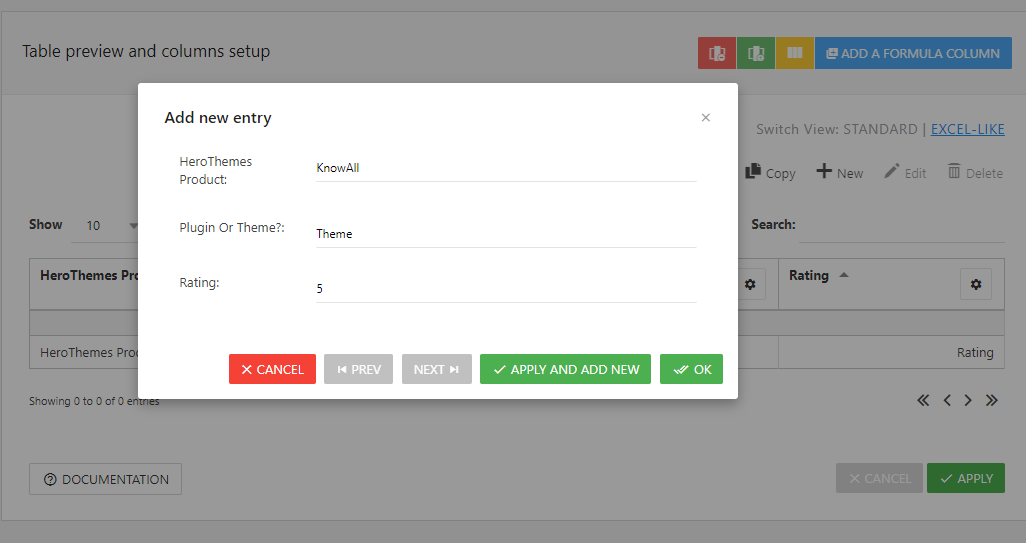Click the HeroThemes Product input field
The image size is (1026, 543).
(506, 168)
